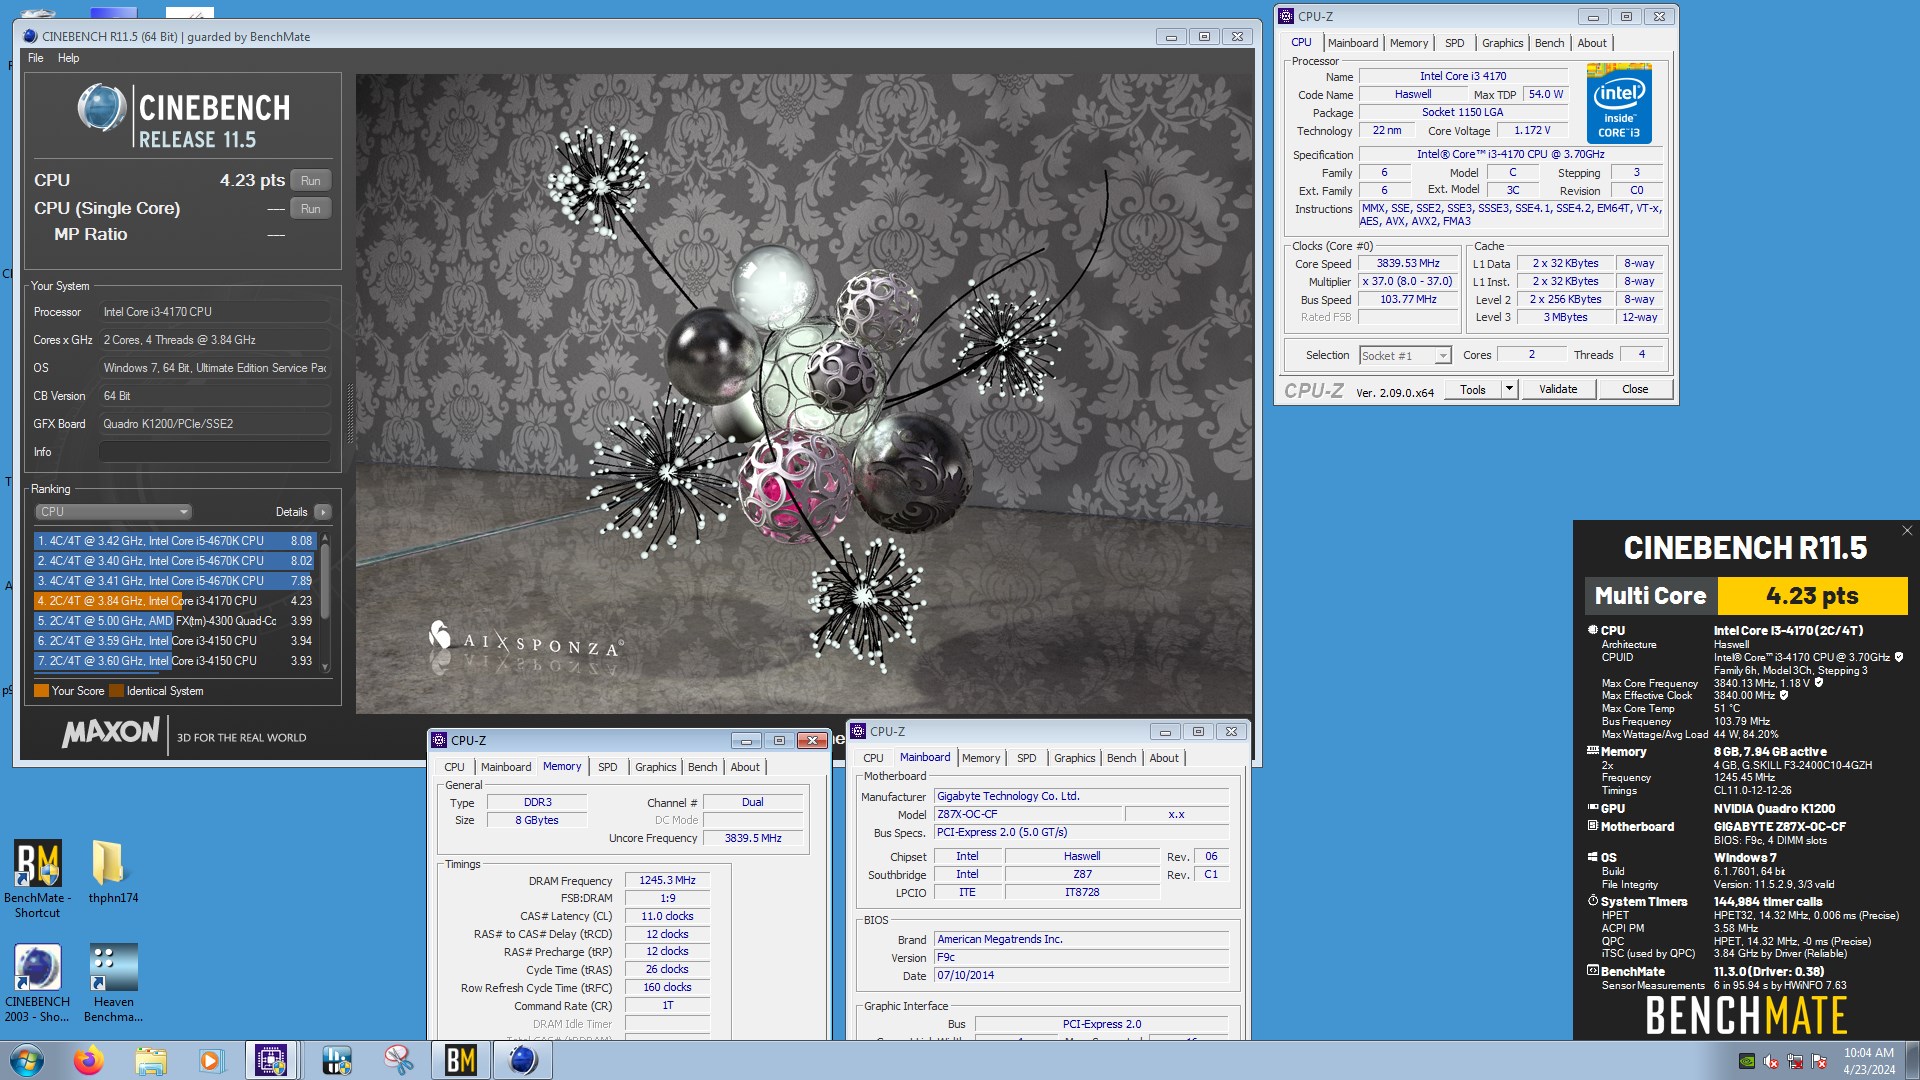1920x1080 pixels.
Task: Click the BIOS version F9c field
Action: (1081, 957)
